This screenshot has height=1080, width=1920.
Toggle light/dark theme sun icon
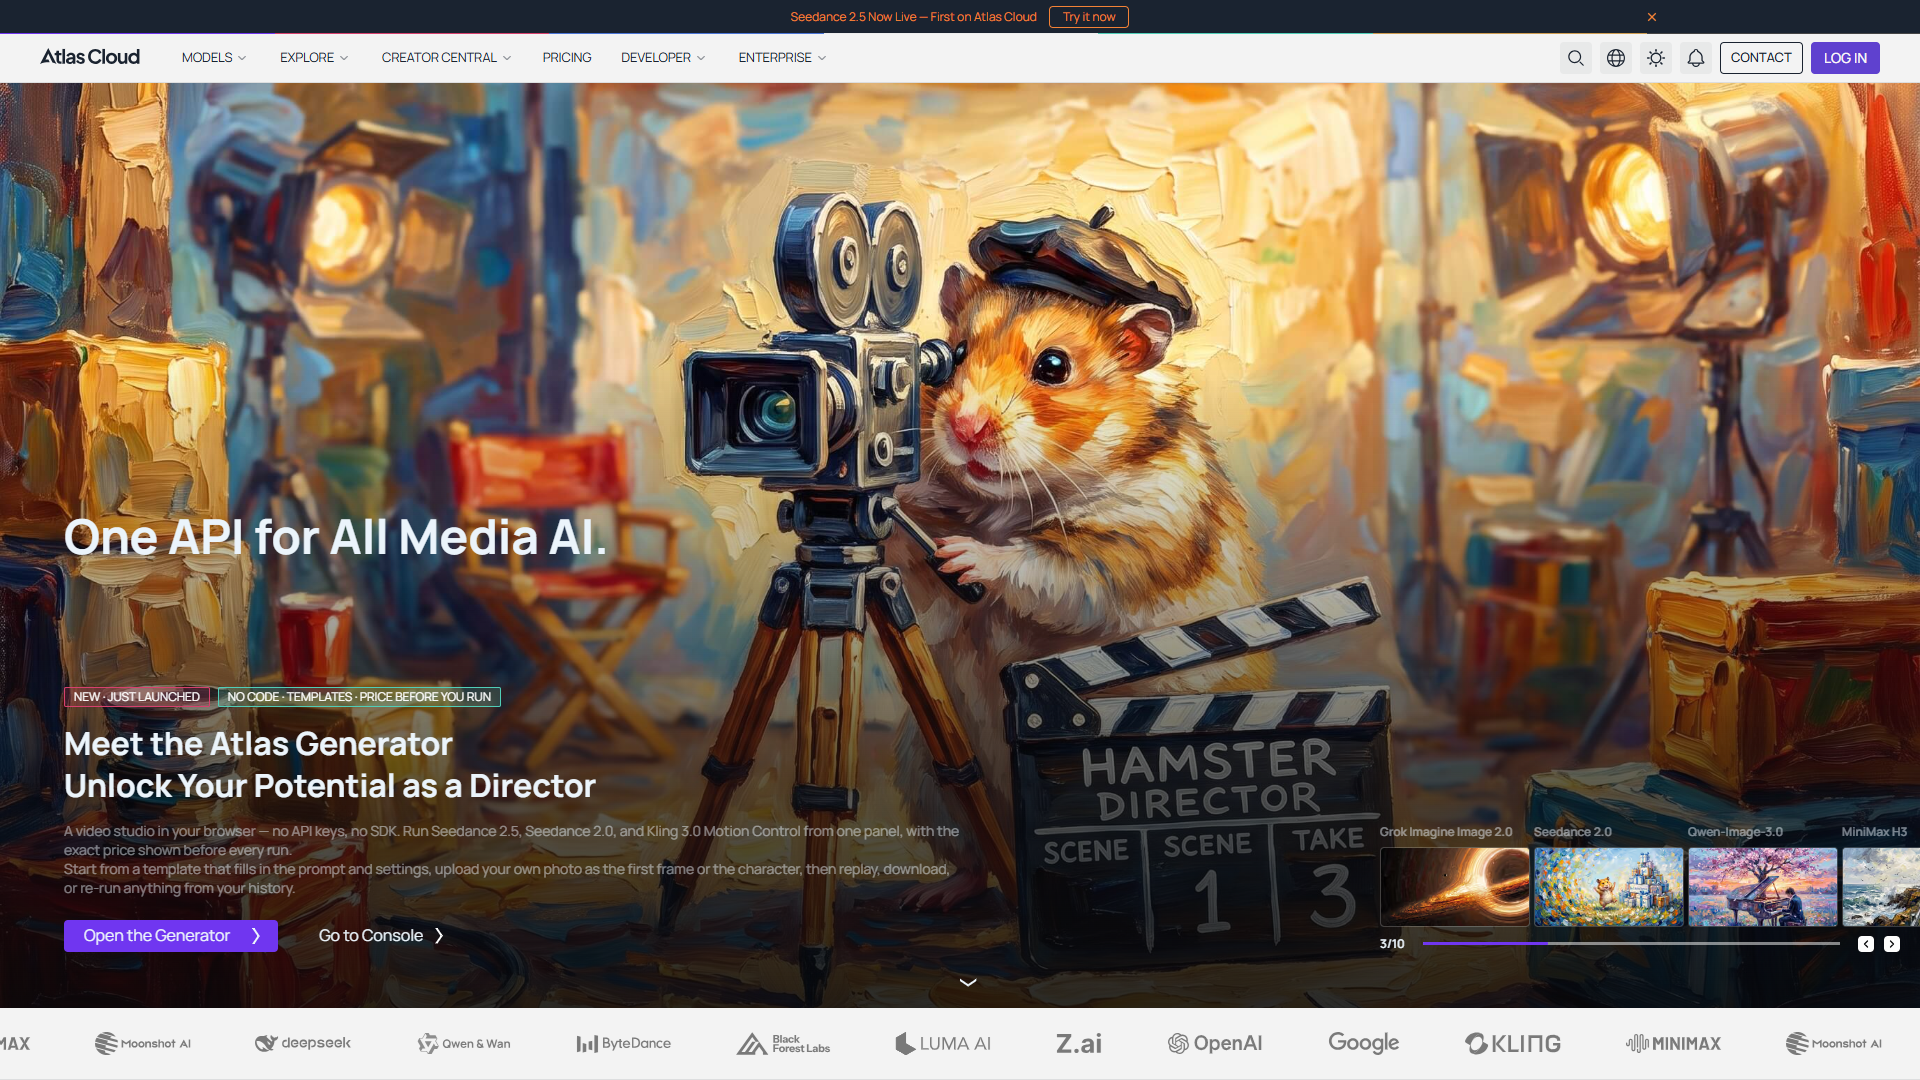click(x=1656, y=58)
